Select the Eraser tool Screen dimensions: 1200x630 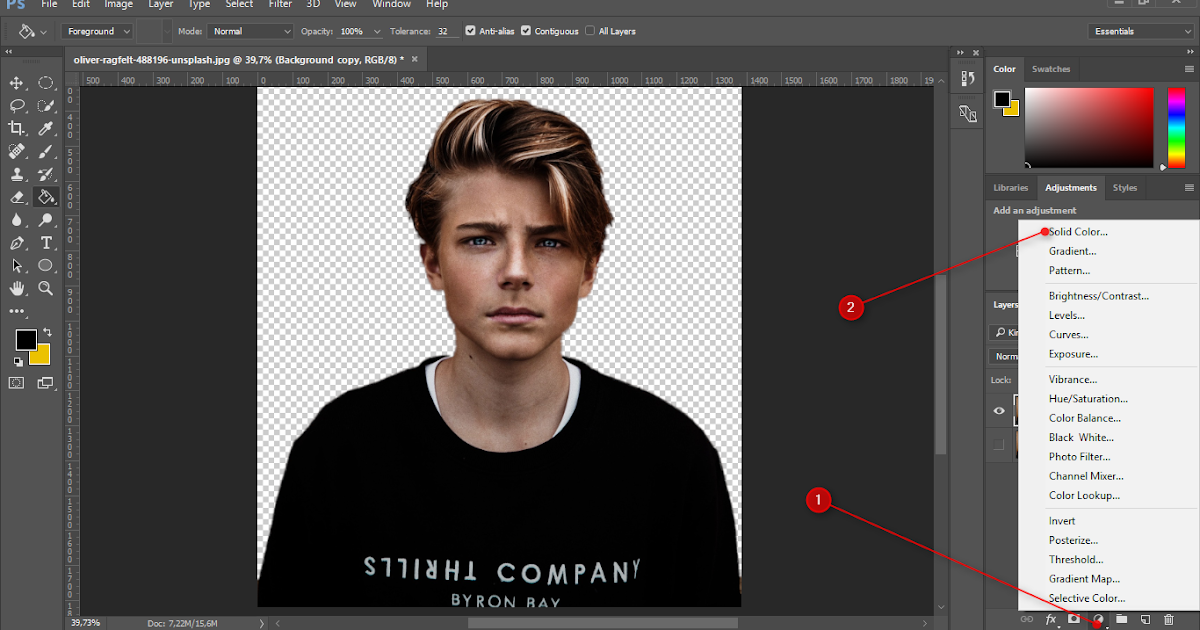click(x=17, y=198)
